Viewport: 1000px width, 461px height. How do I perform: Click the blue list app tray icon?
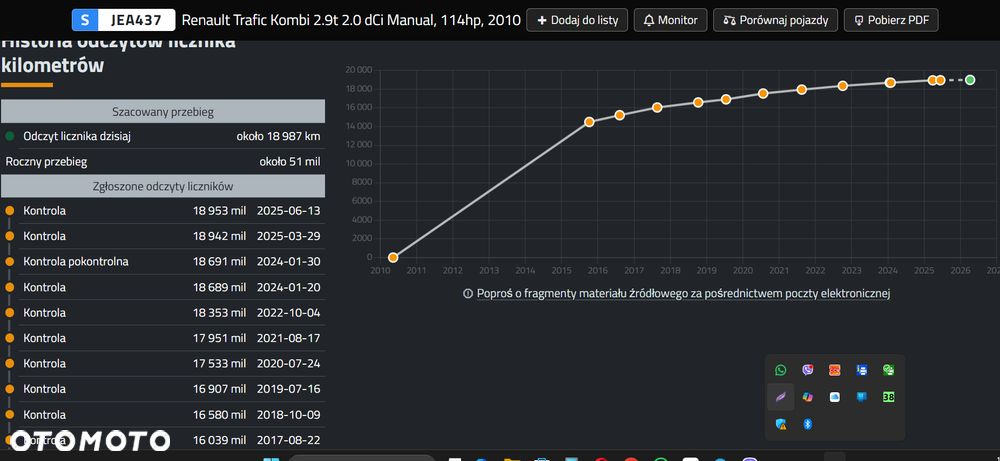862,370
